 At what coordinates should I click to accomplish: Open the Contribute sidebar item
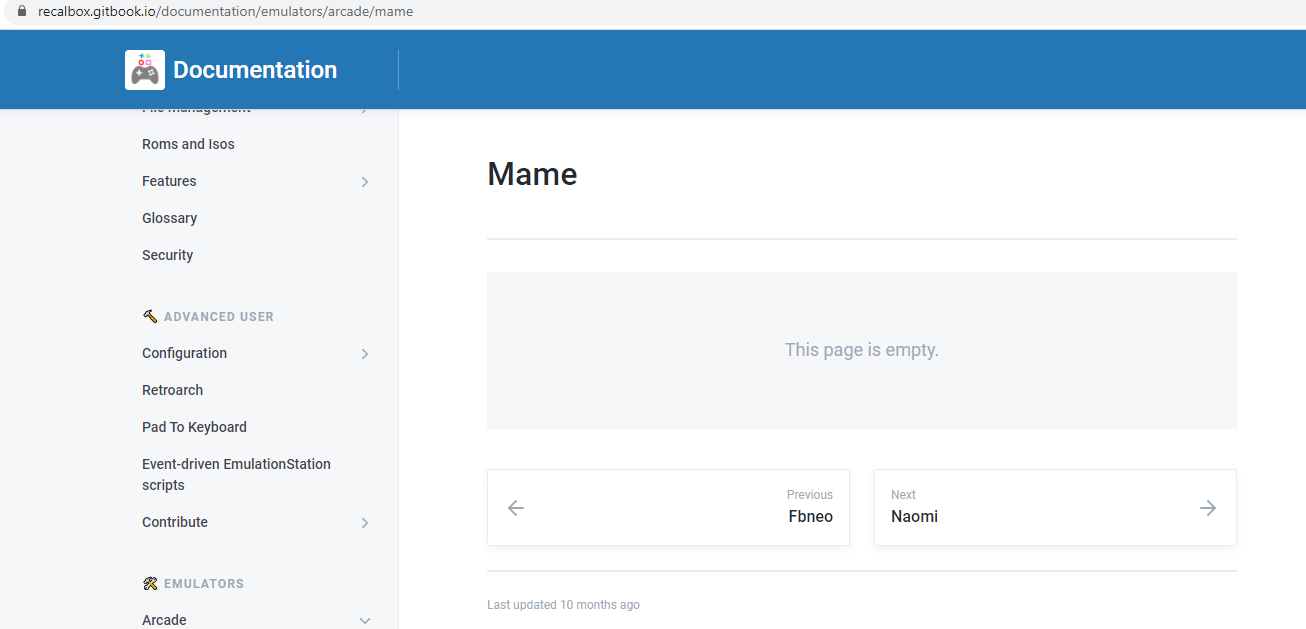(x=175, y=522)
